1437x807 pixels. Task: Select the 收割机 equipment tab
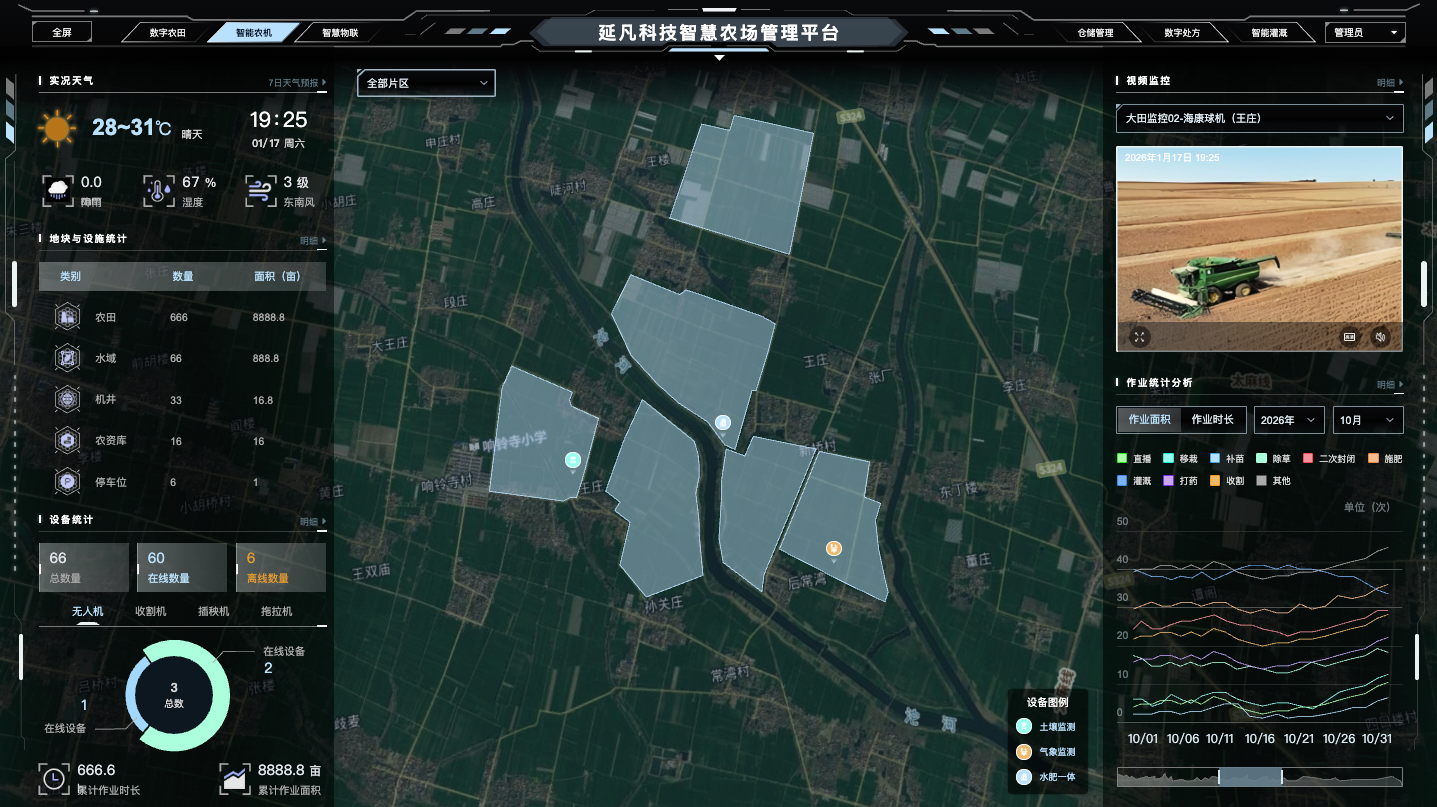[151, 611]
